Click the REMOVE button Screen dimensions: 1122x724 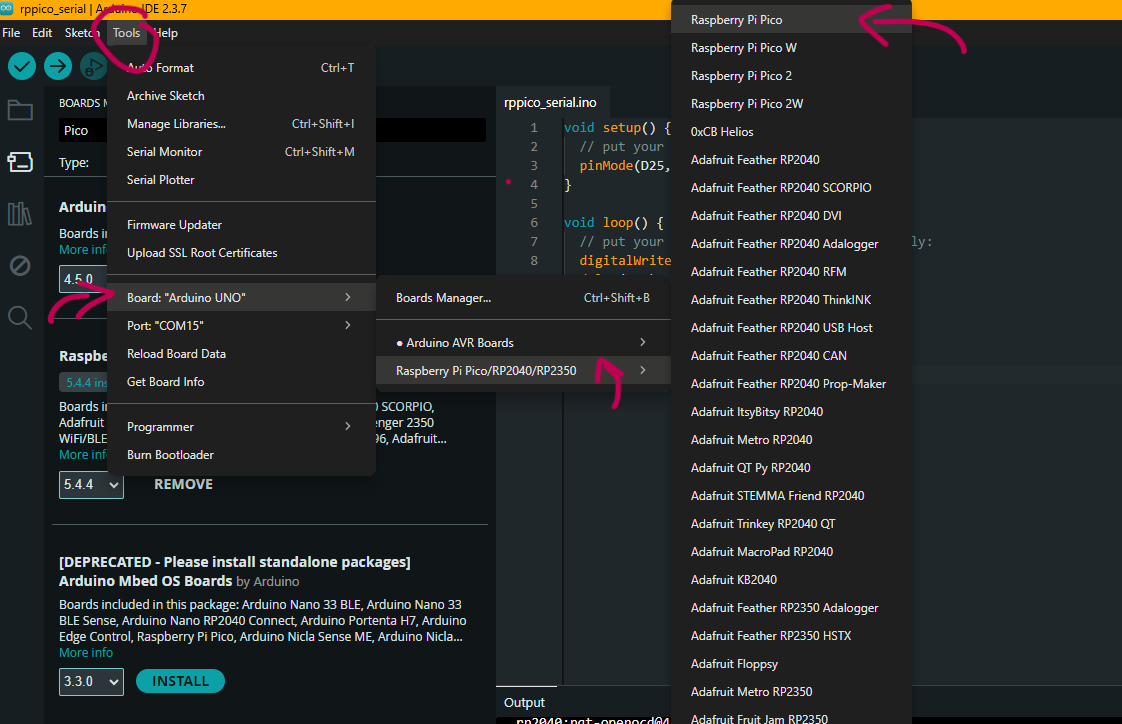pos(183,485)
